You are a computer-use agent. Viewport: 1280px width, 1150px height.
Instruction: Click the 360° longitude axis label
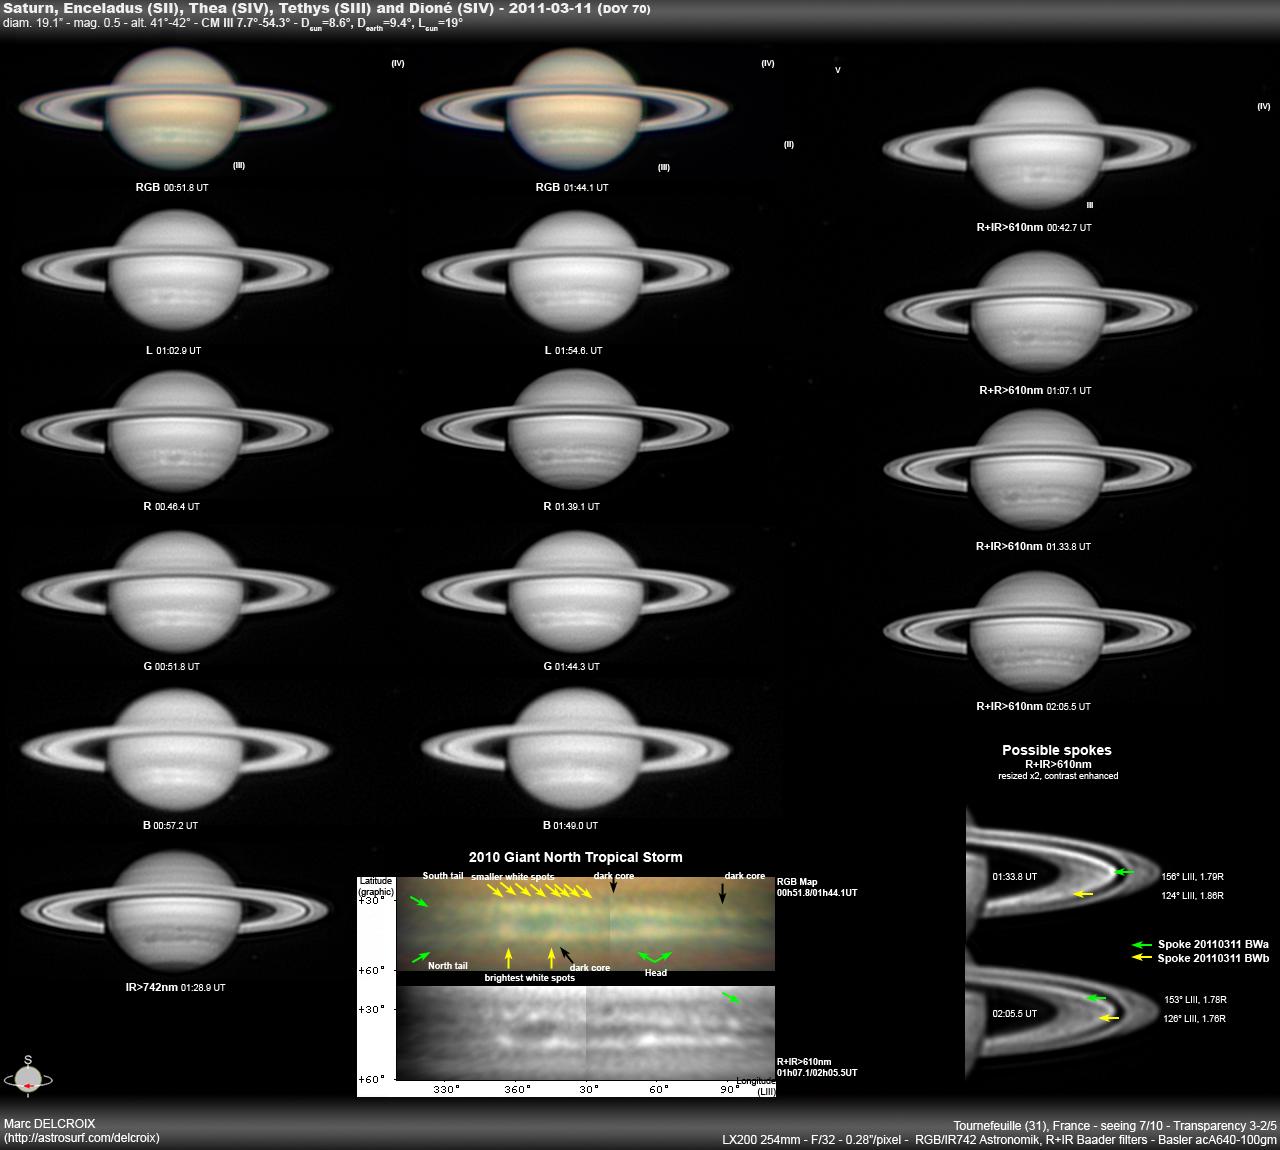click(x=516, y=1089)
